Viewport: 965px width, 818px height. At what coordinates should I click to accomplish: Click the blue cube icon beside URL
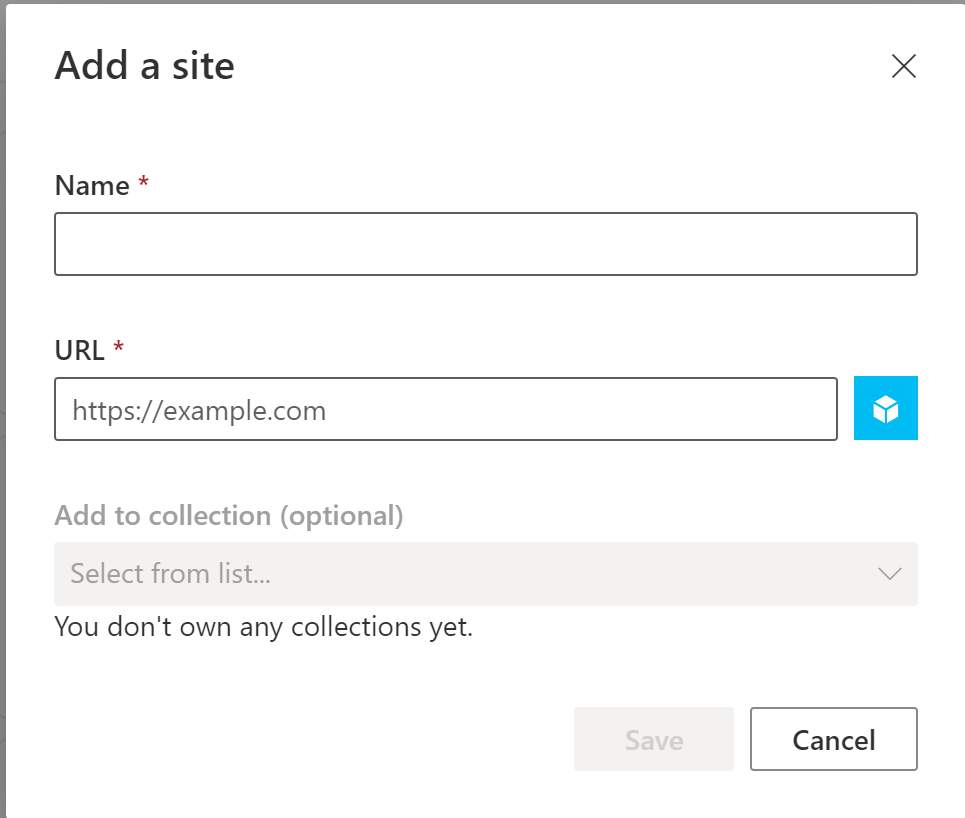pos(885,408)
